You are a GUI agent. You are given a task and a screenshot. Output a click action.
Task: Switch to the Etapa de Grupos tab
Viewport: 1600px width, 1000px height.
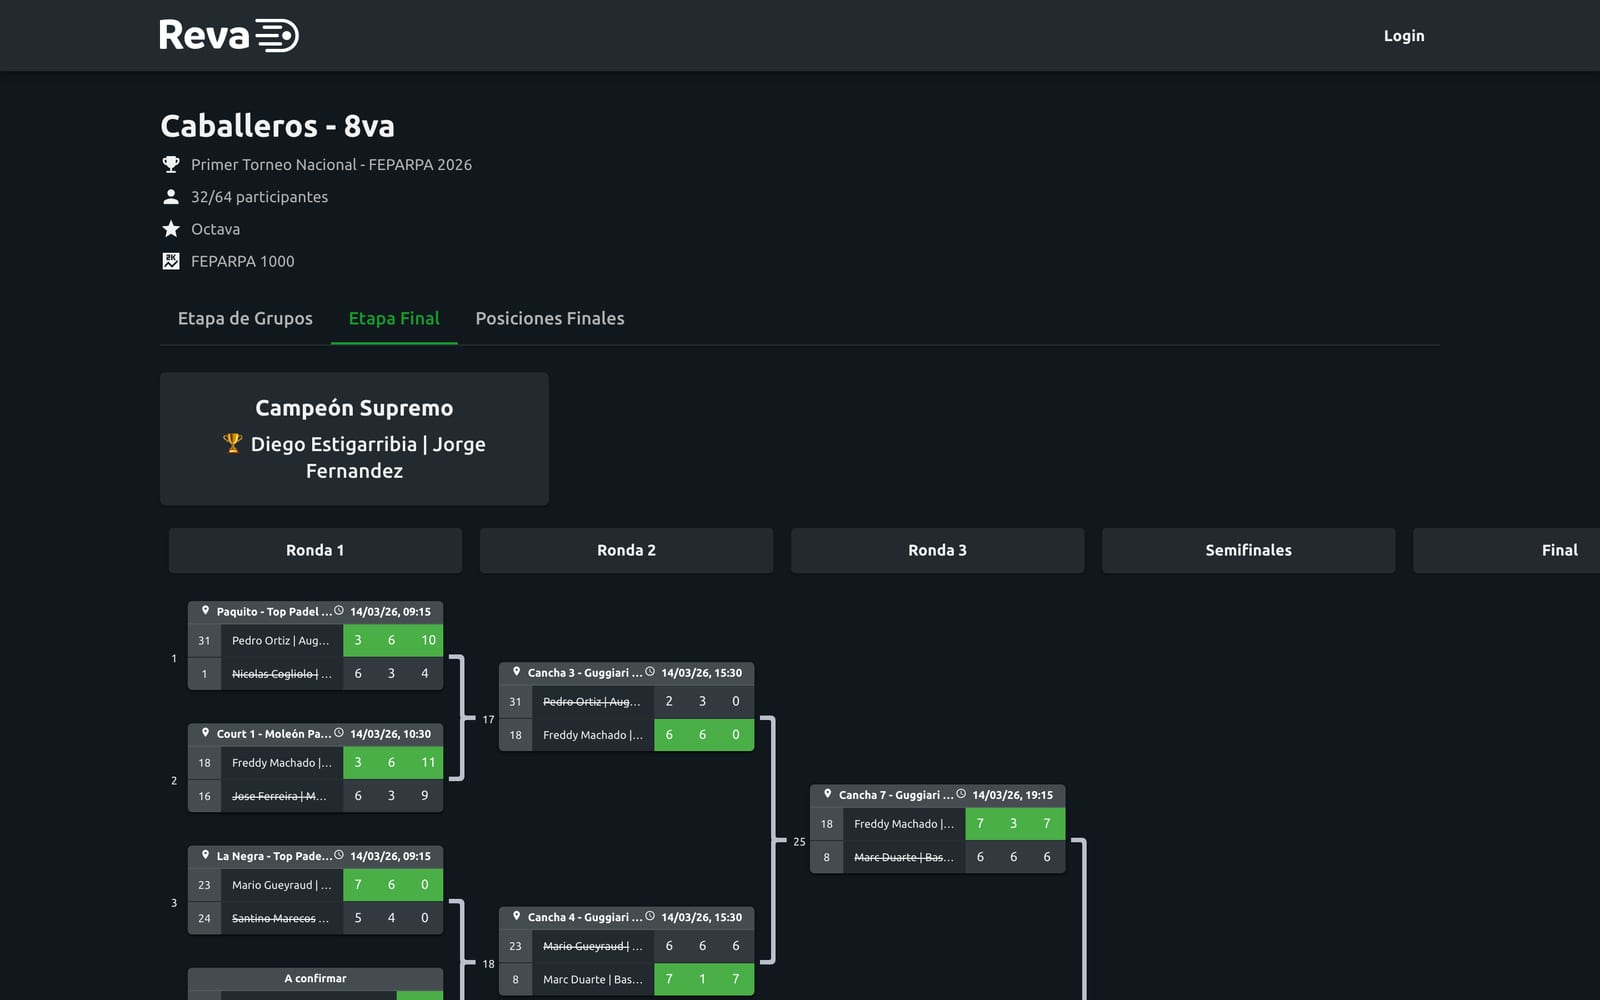point(245,318)
